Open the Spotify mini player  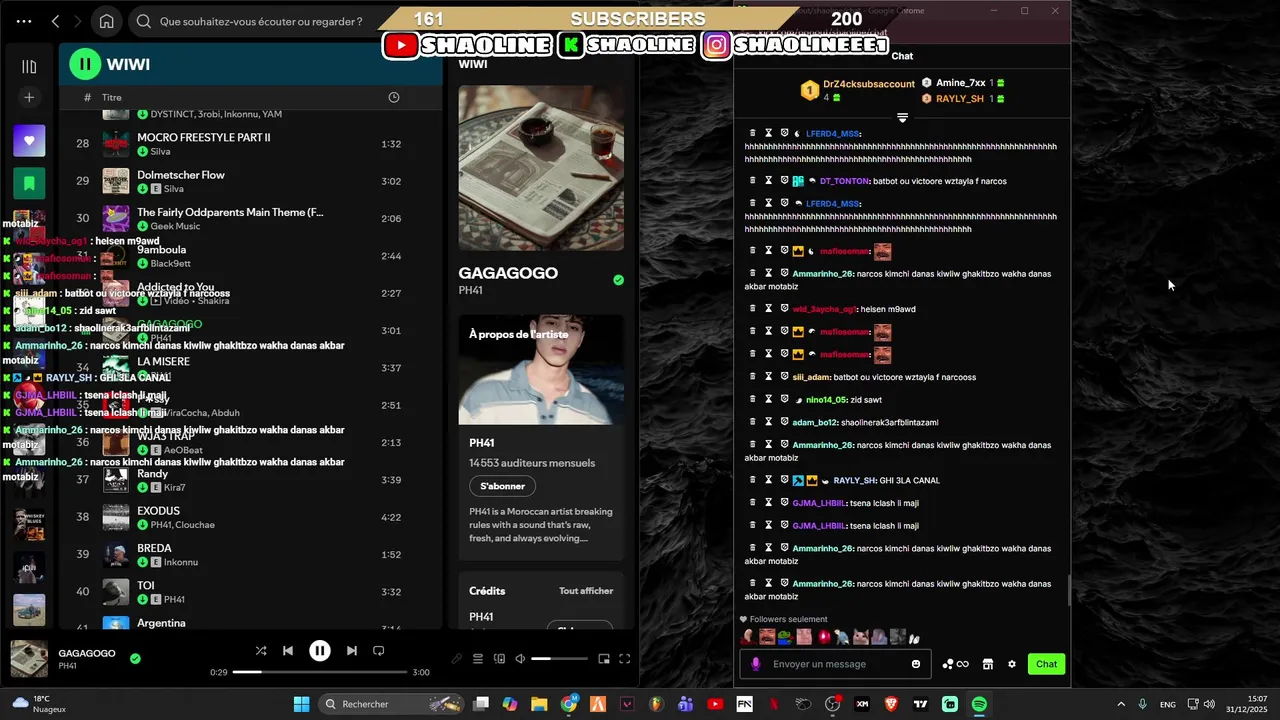click(604, 659)
